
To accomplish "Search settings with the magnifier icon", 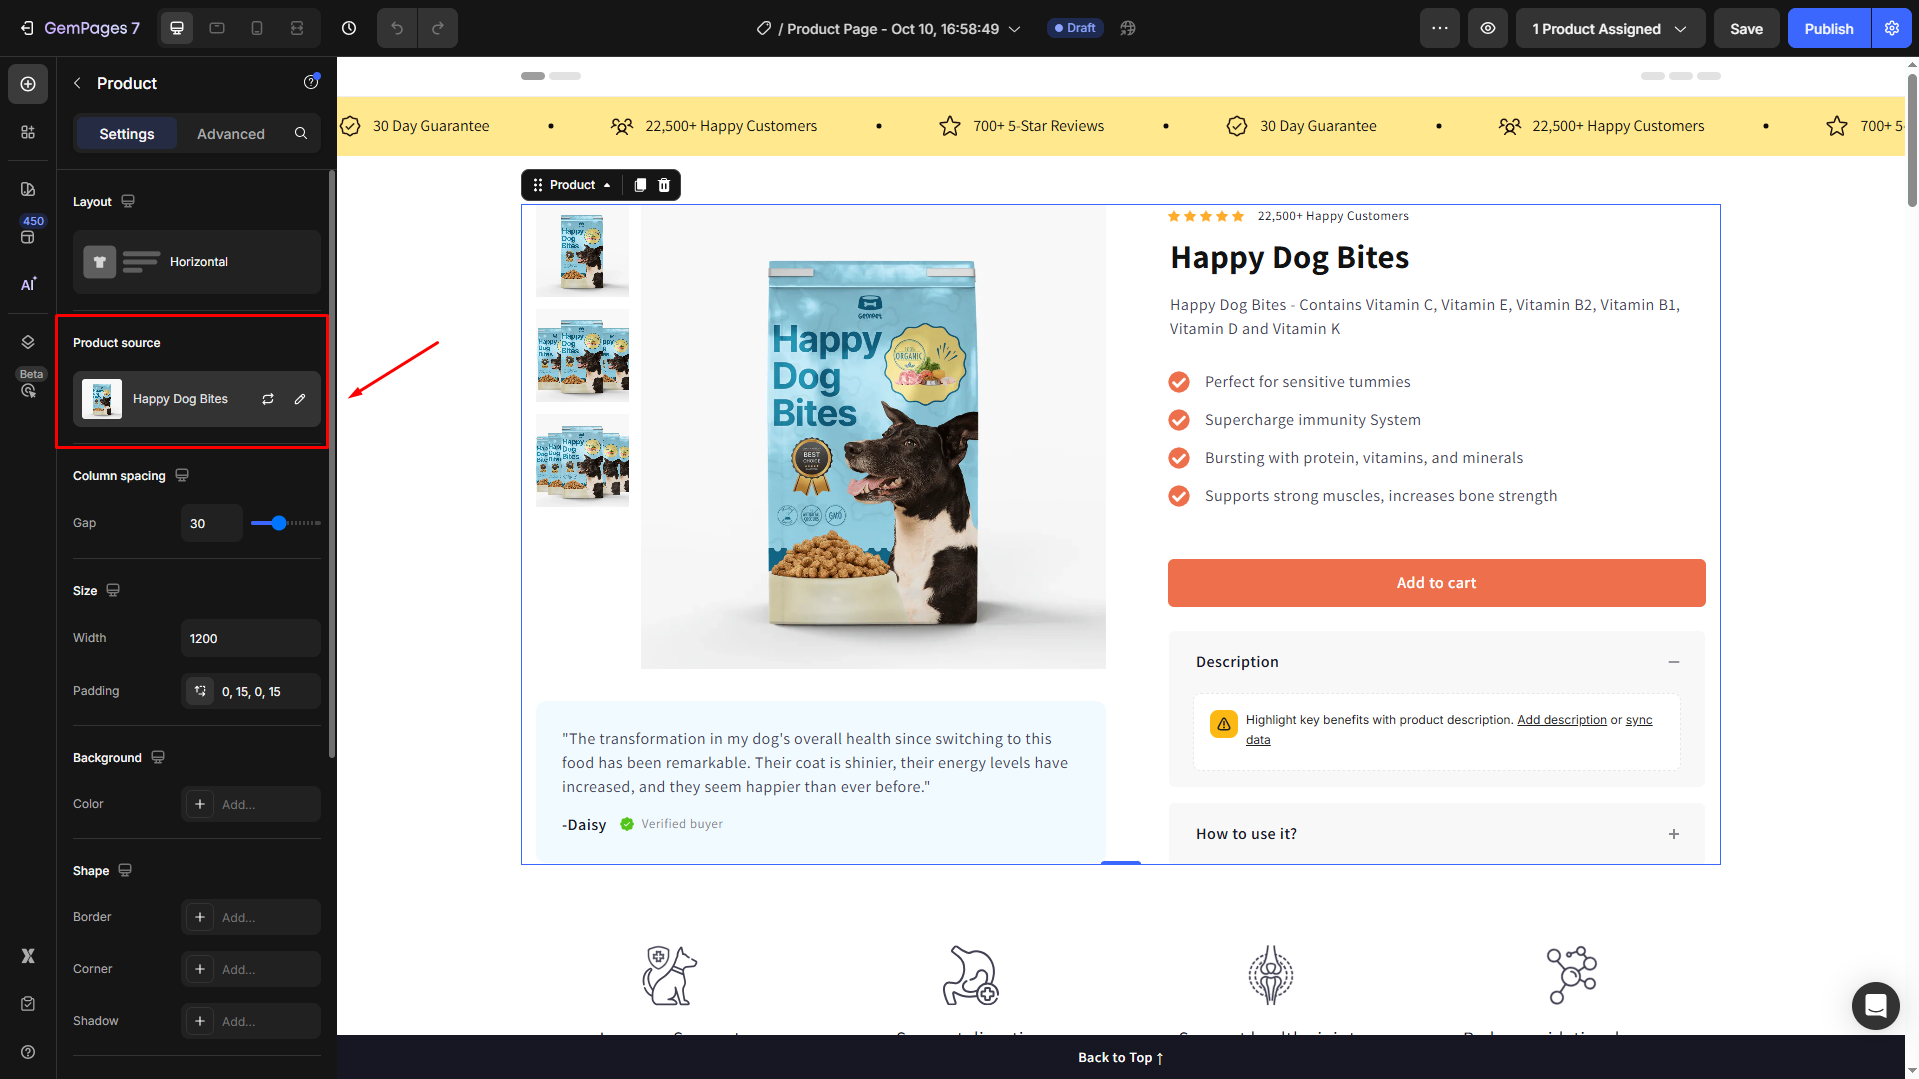I will (301, 133).
